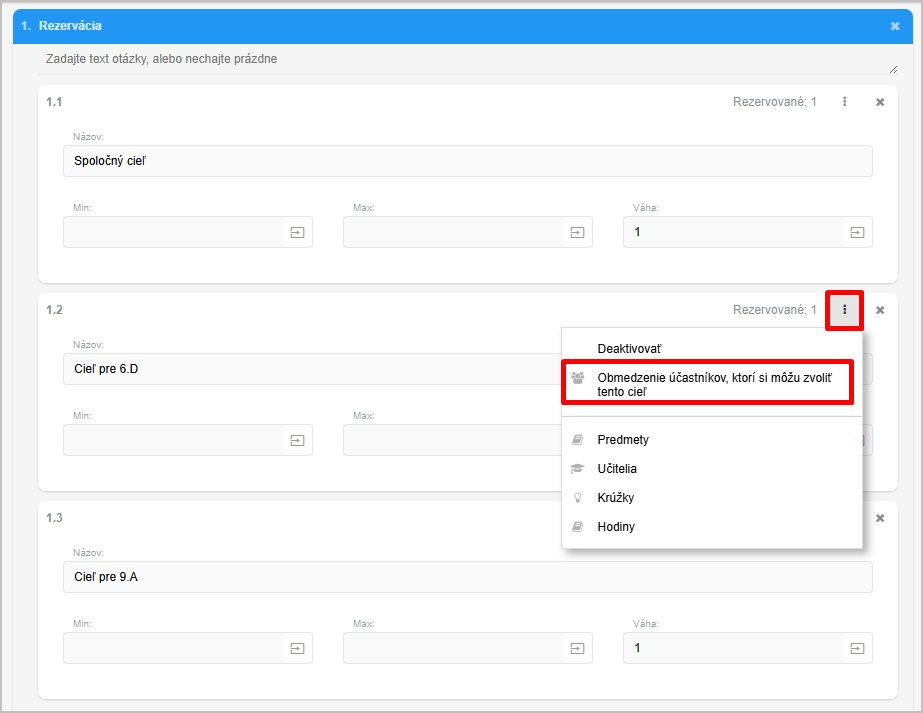Image resolution: width=923 pixels, height=713 pixels.
Task: Click three-dot options icon for item 1.2
Action: point(845,310)
